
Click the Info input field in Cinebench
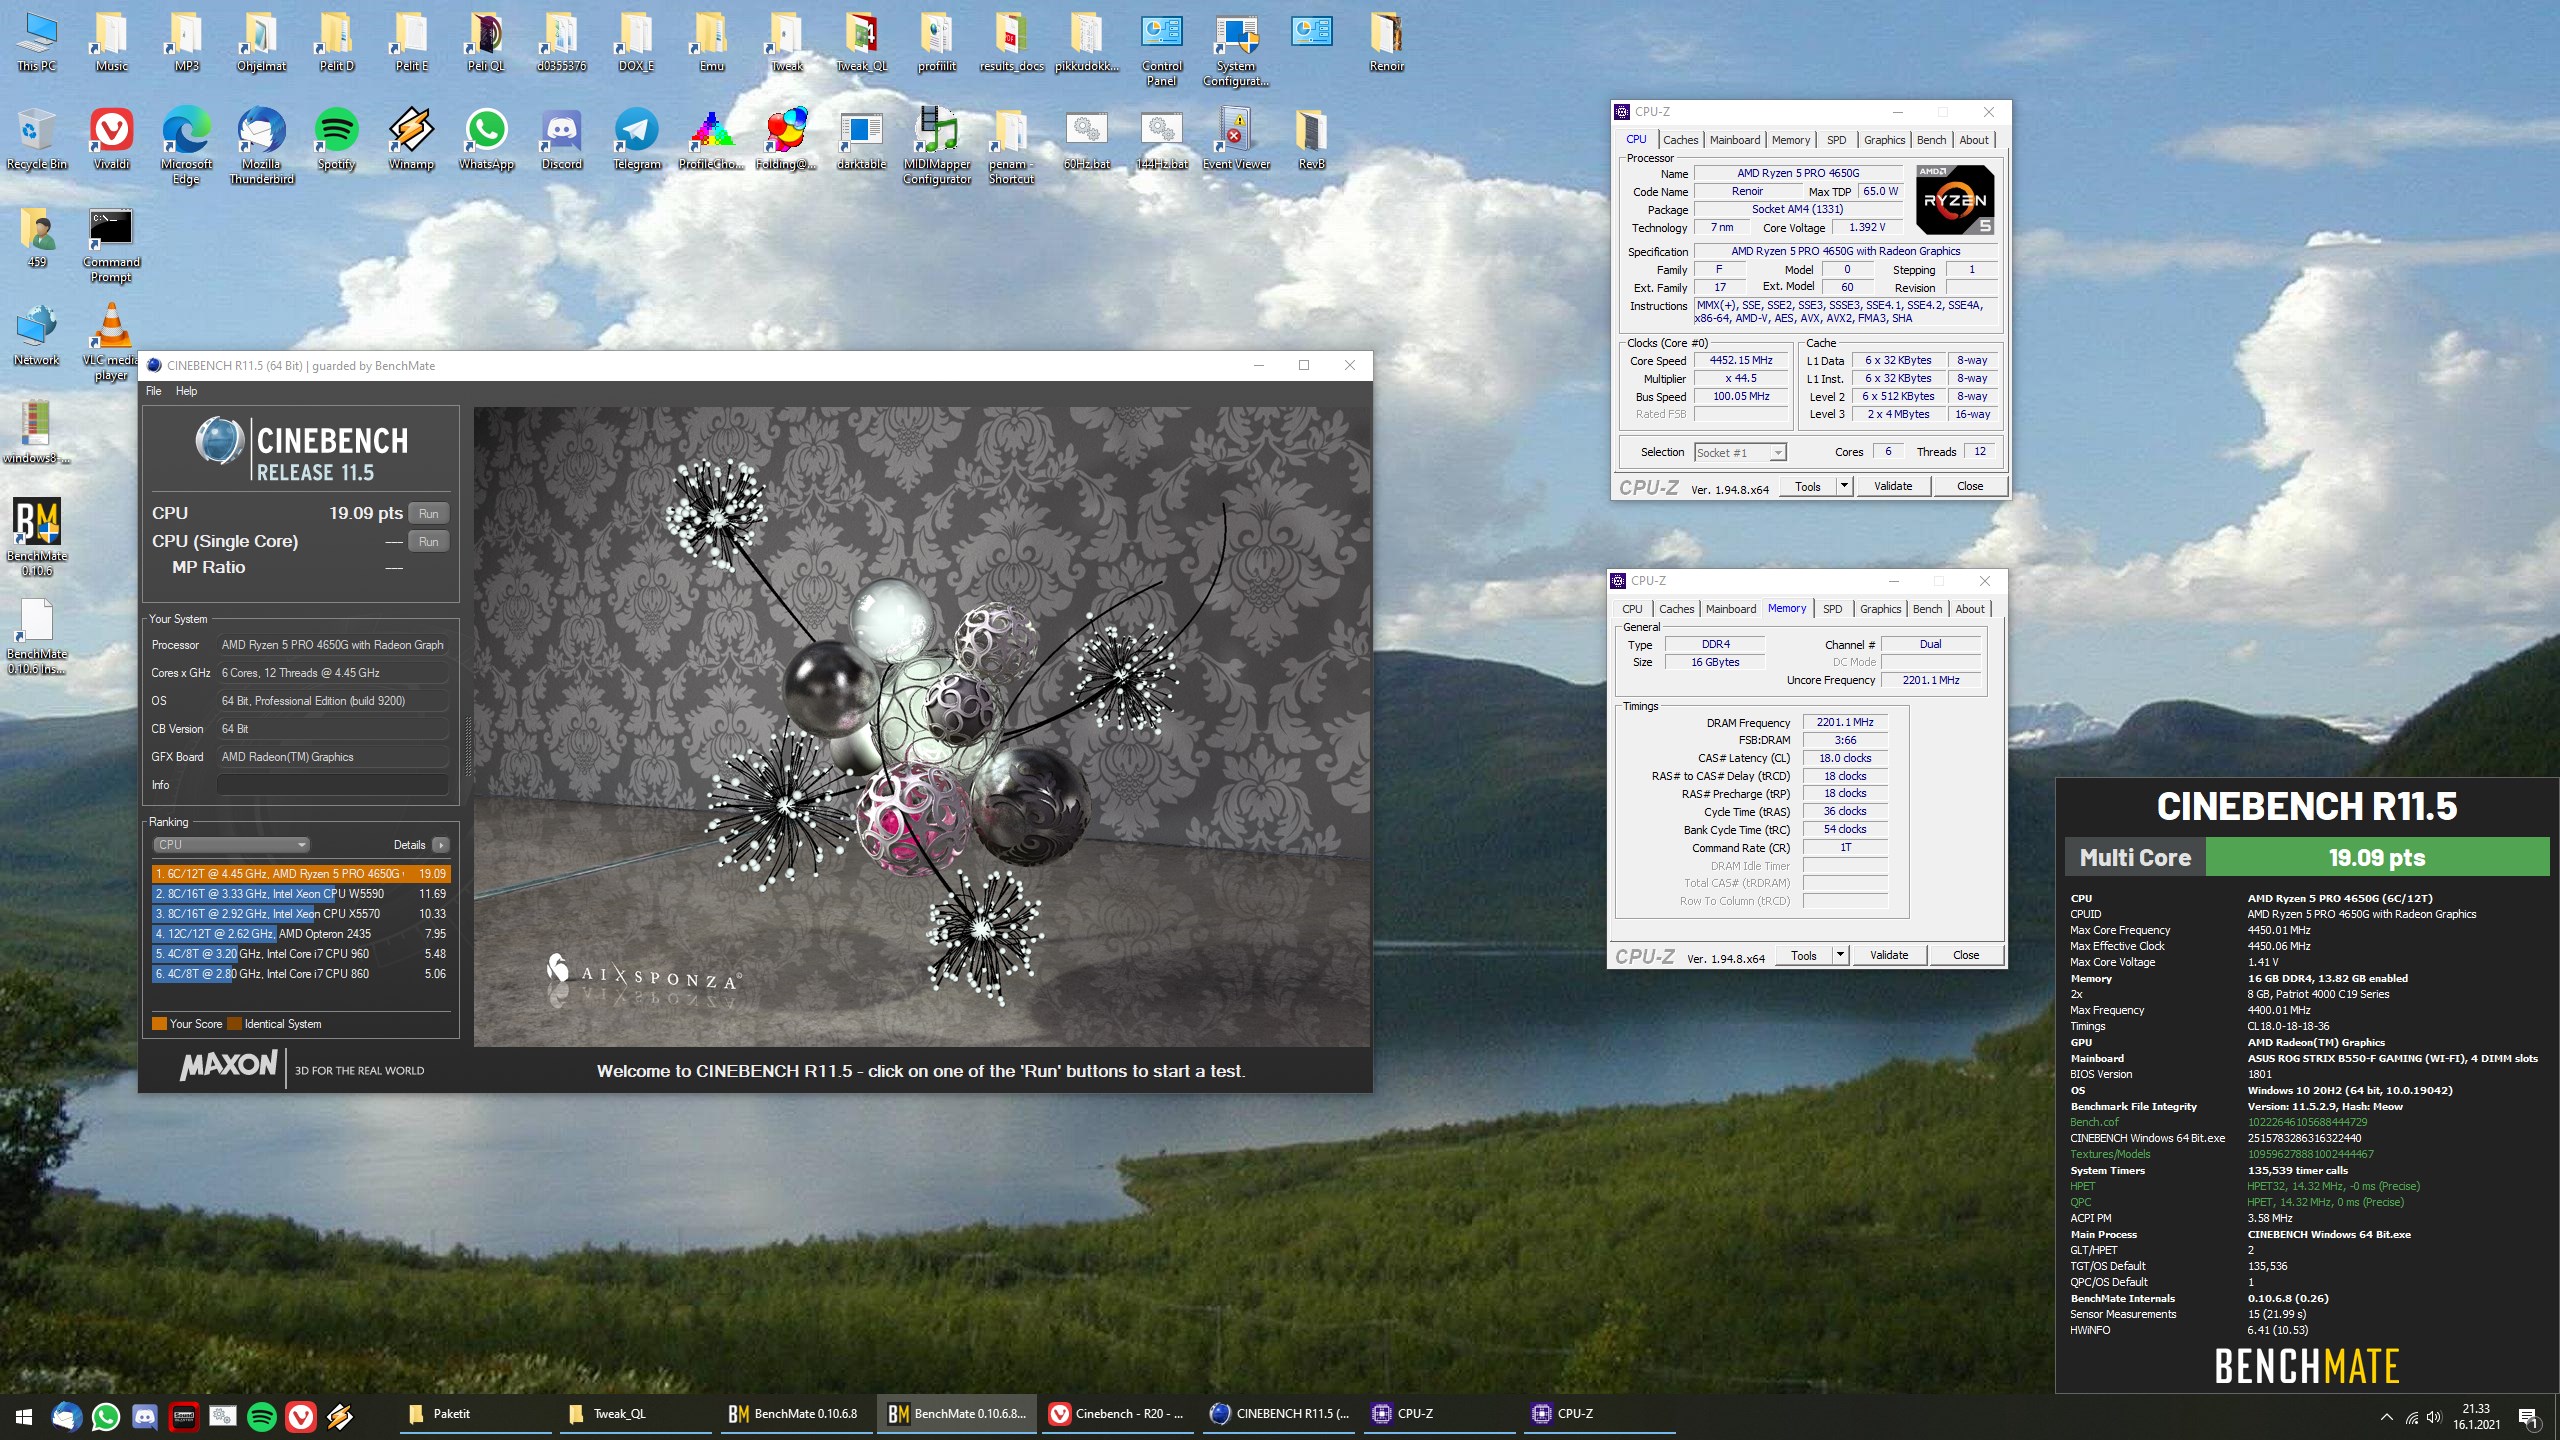point(332,785)
